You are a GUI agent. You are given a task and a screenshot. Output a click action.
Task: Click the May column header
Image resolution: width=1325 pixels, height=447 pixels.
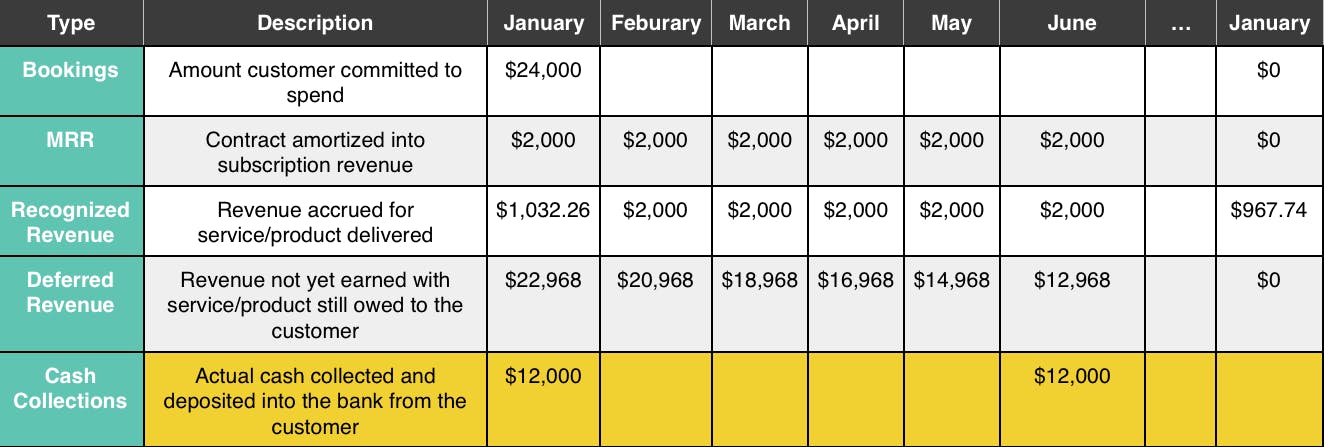pyautogui.click(x=951, y=23)
